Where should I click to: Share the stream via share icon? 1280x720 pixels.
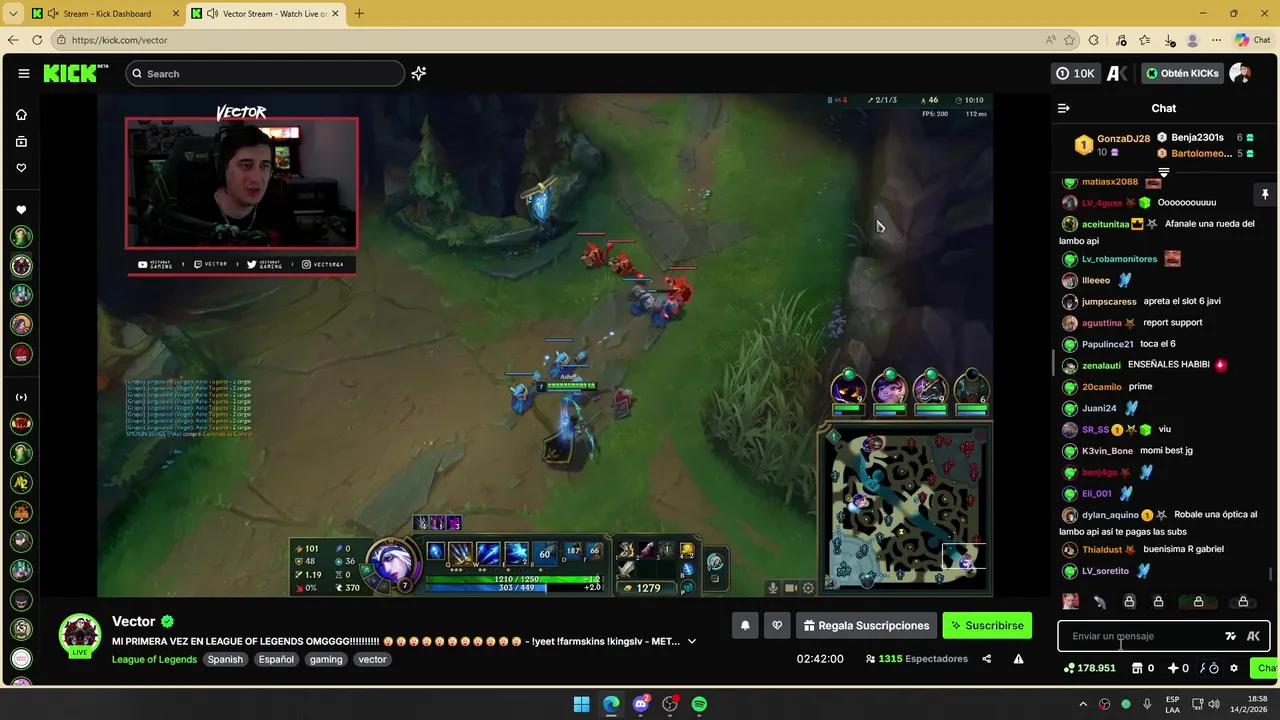coord(987,659)
